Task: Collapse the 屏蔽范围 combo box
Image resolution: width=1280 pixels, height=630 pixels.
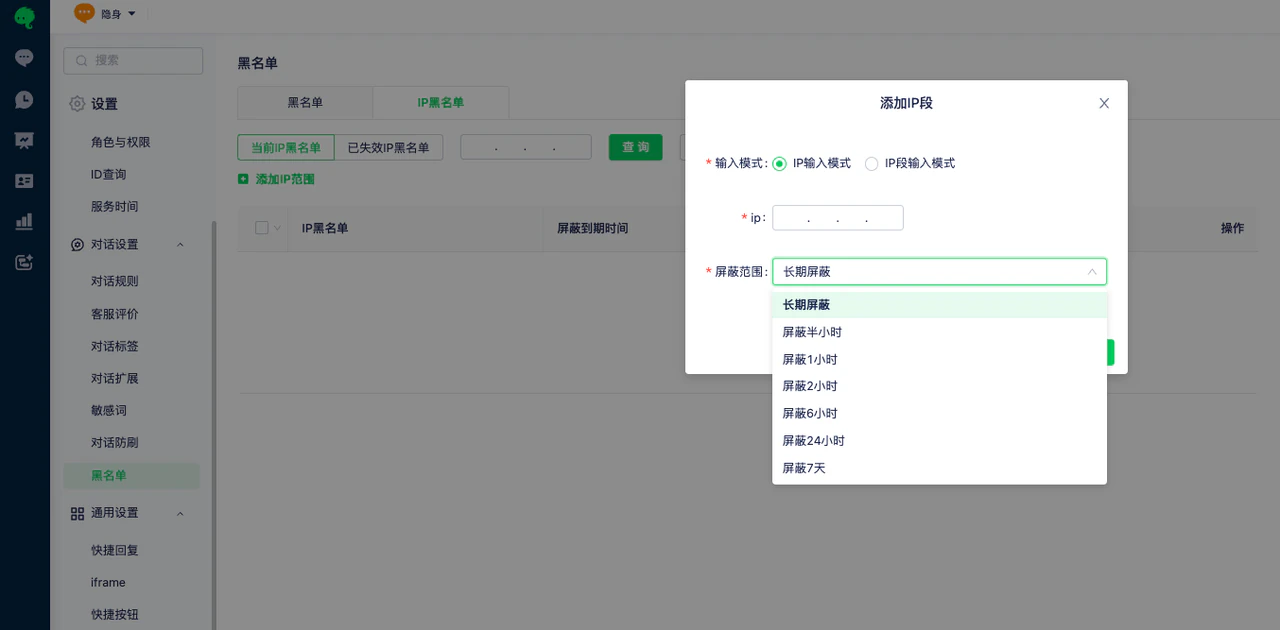Action: [939, 272]
